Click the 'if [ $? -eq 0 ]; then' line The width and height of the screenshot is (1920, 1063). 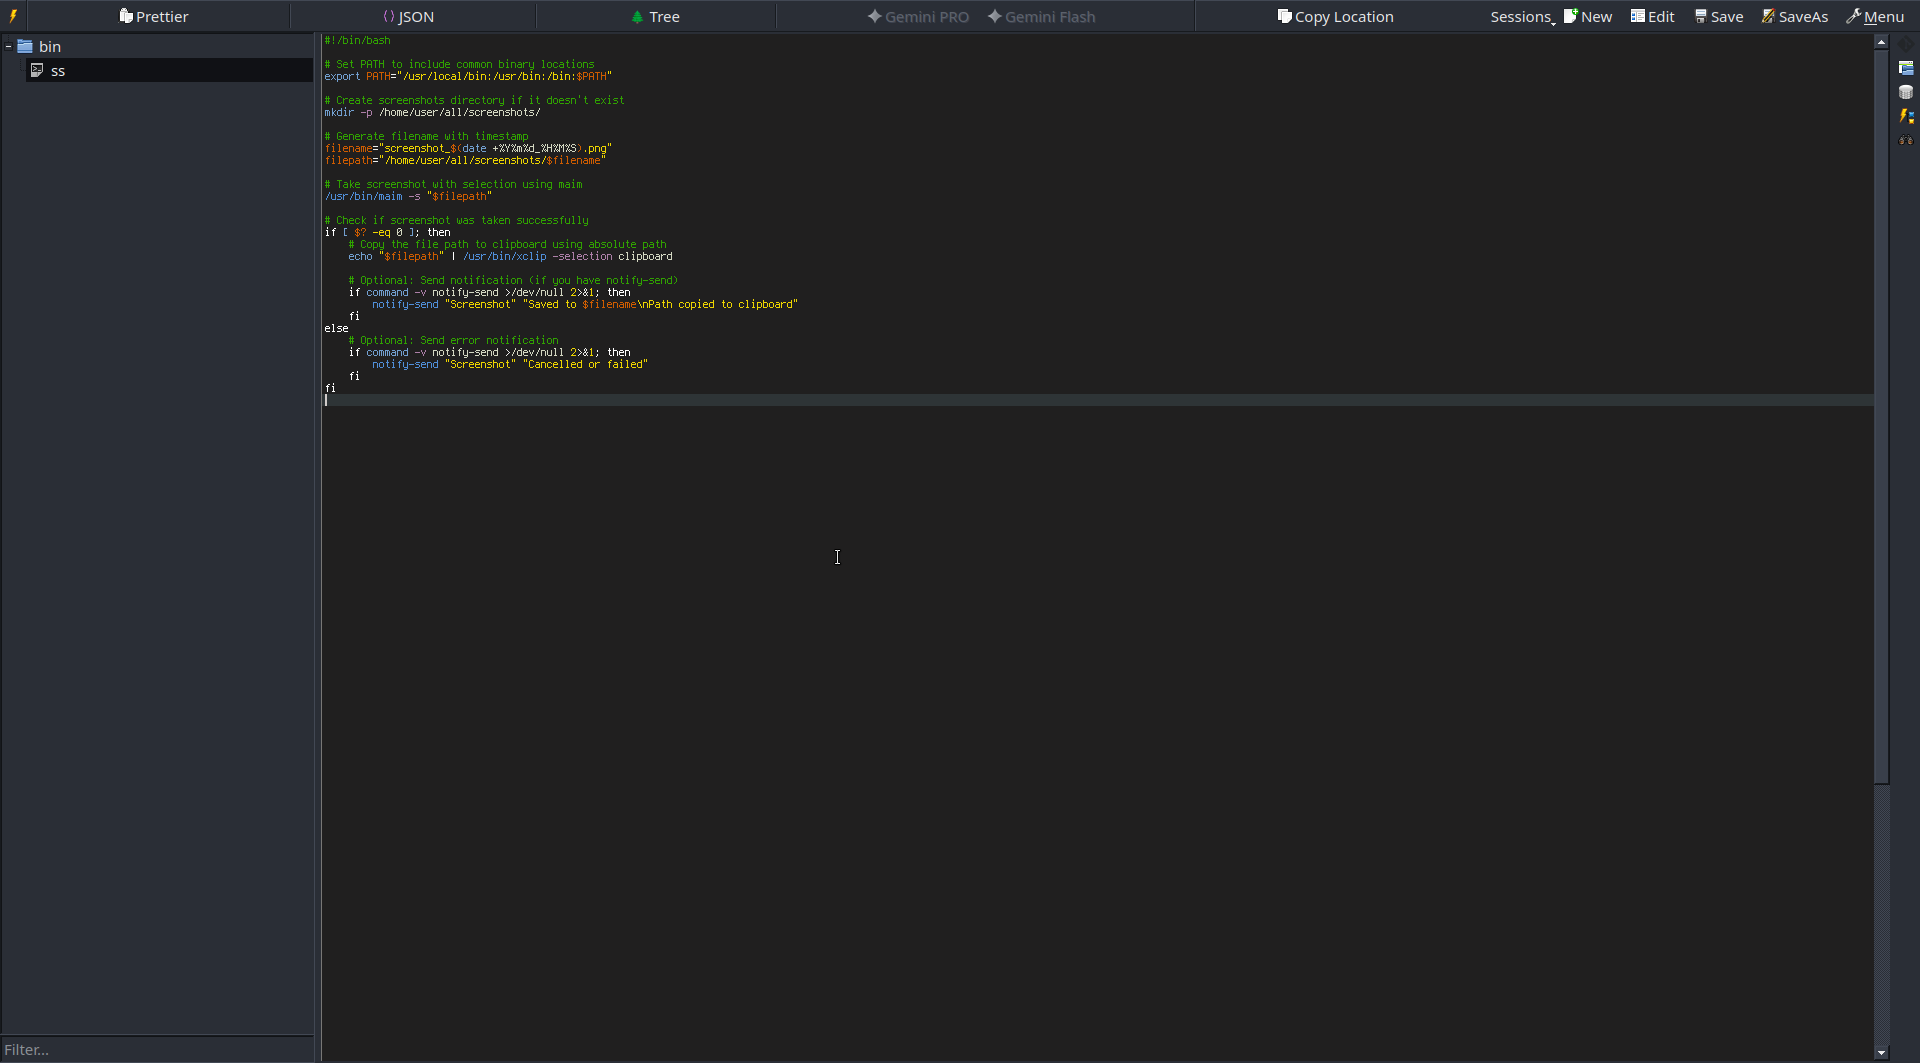pyautogui.click(x=387, y=232)
